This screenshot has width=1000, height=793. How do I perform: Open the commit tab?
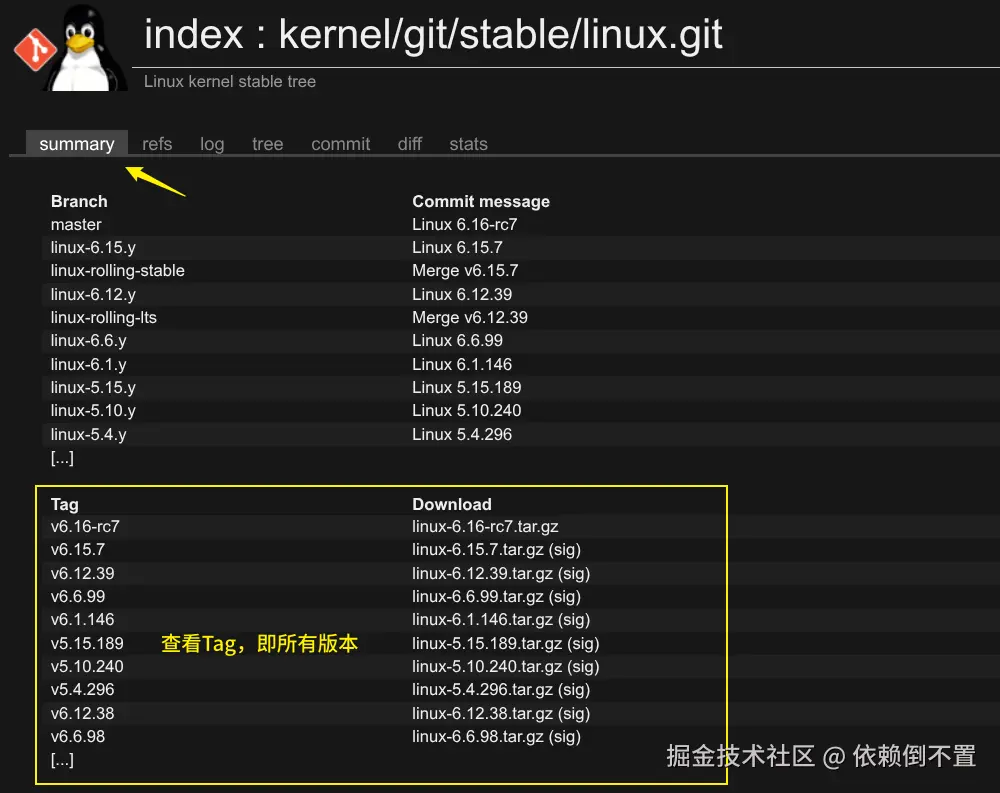click(340, 144)
